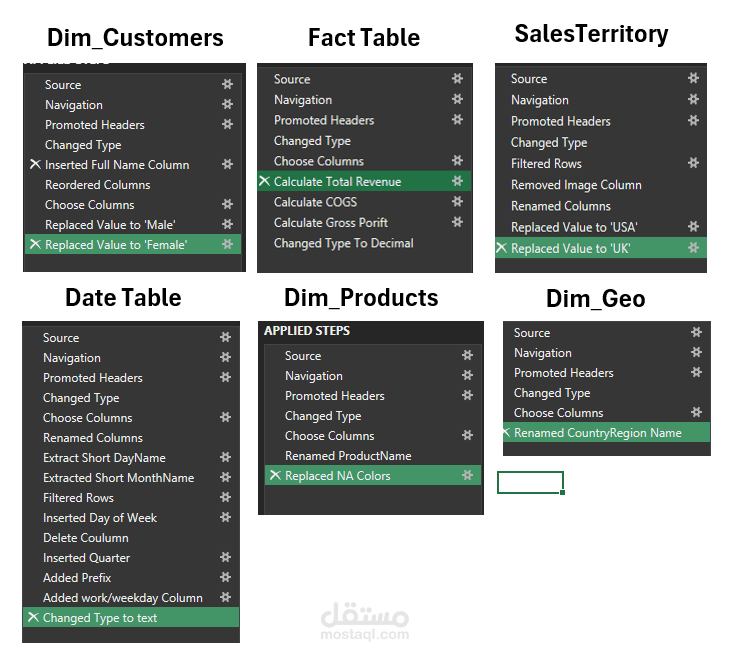The width and height of the screenshot is (731, 655).
Task: Select the Removed Image Column step
Action: pos(576,185)
